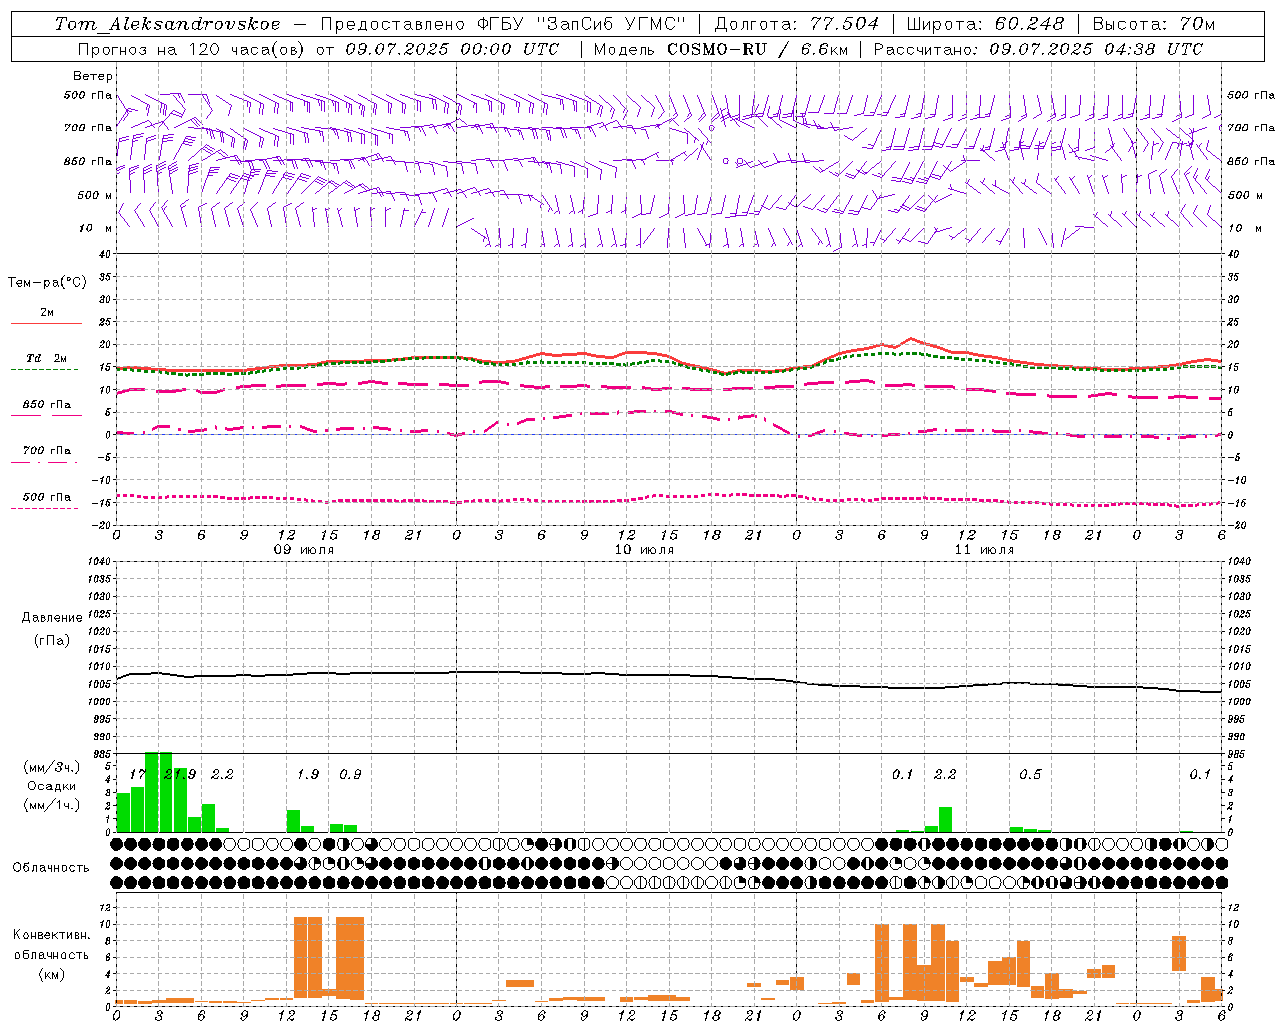This screenshot has width=1280, height=1024.
Task: Click the "Облачность" cloudiness label
Action: pyautogui.click(x=51, y=868)
